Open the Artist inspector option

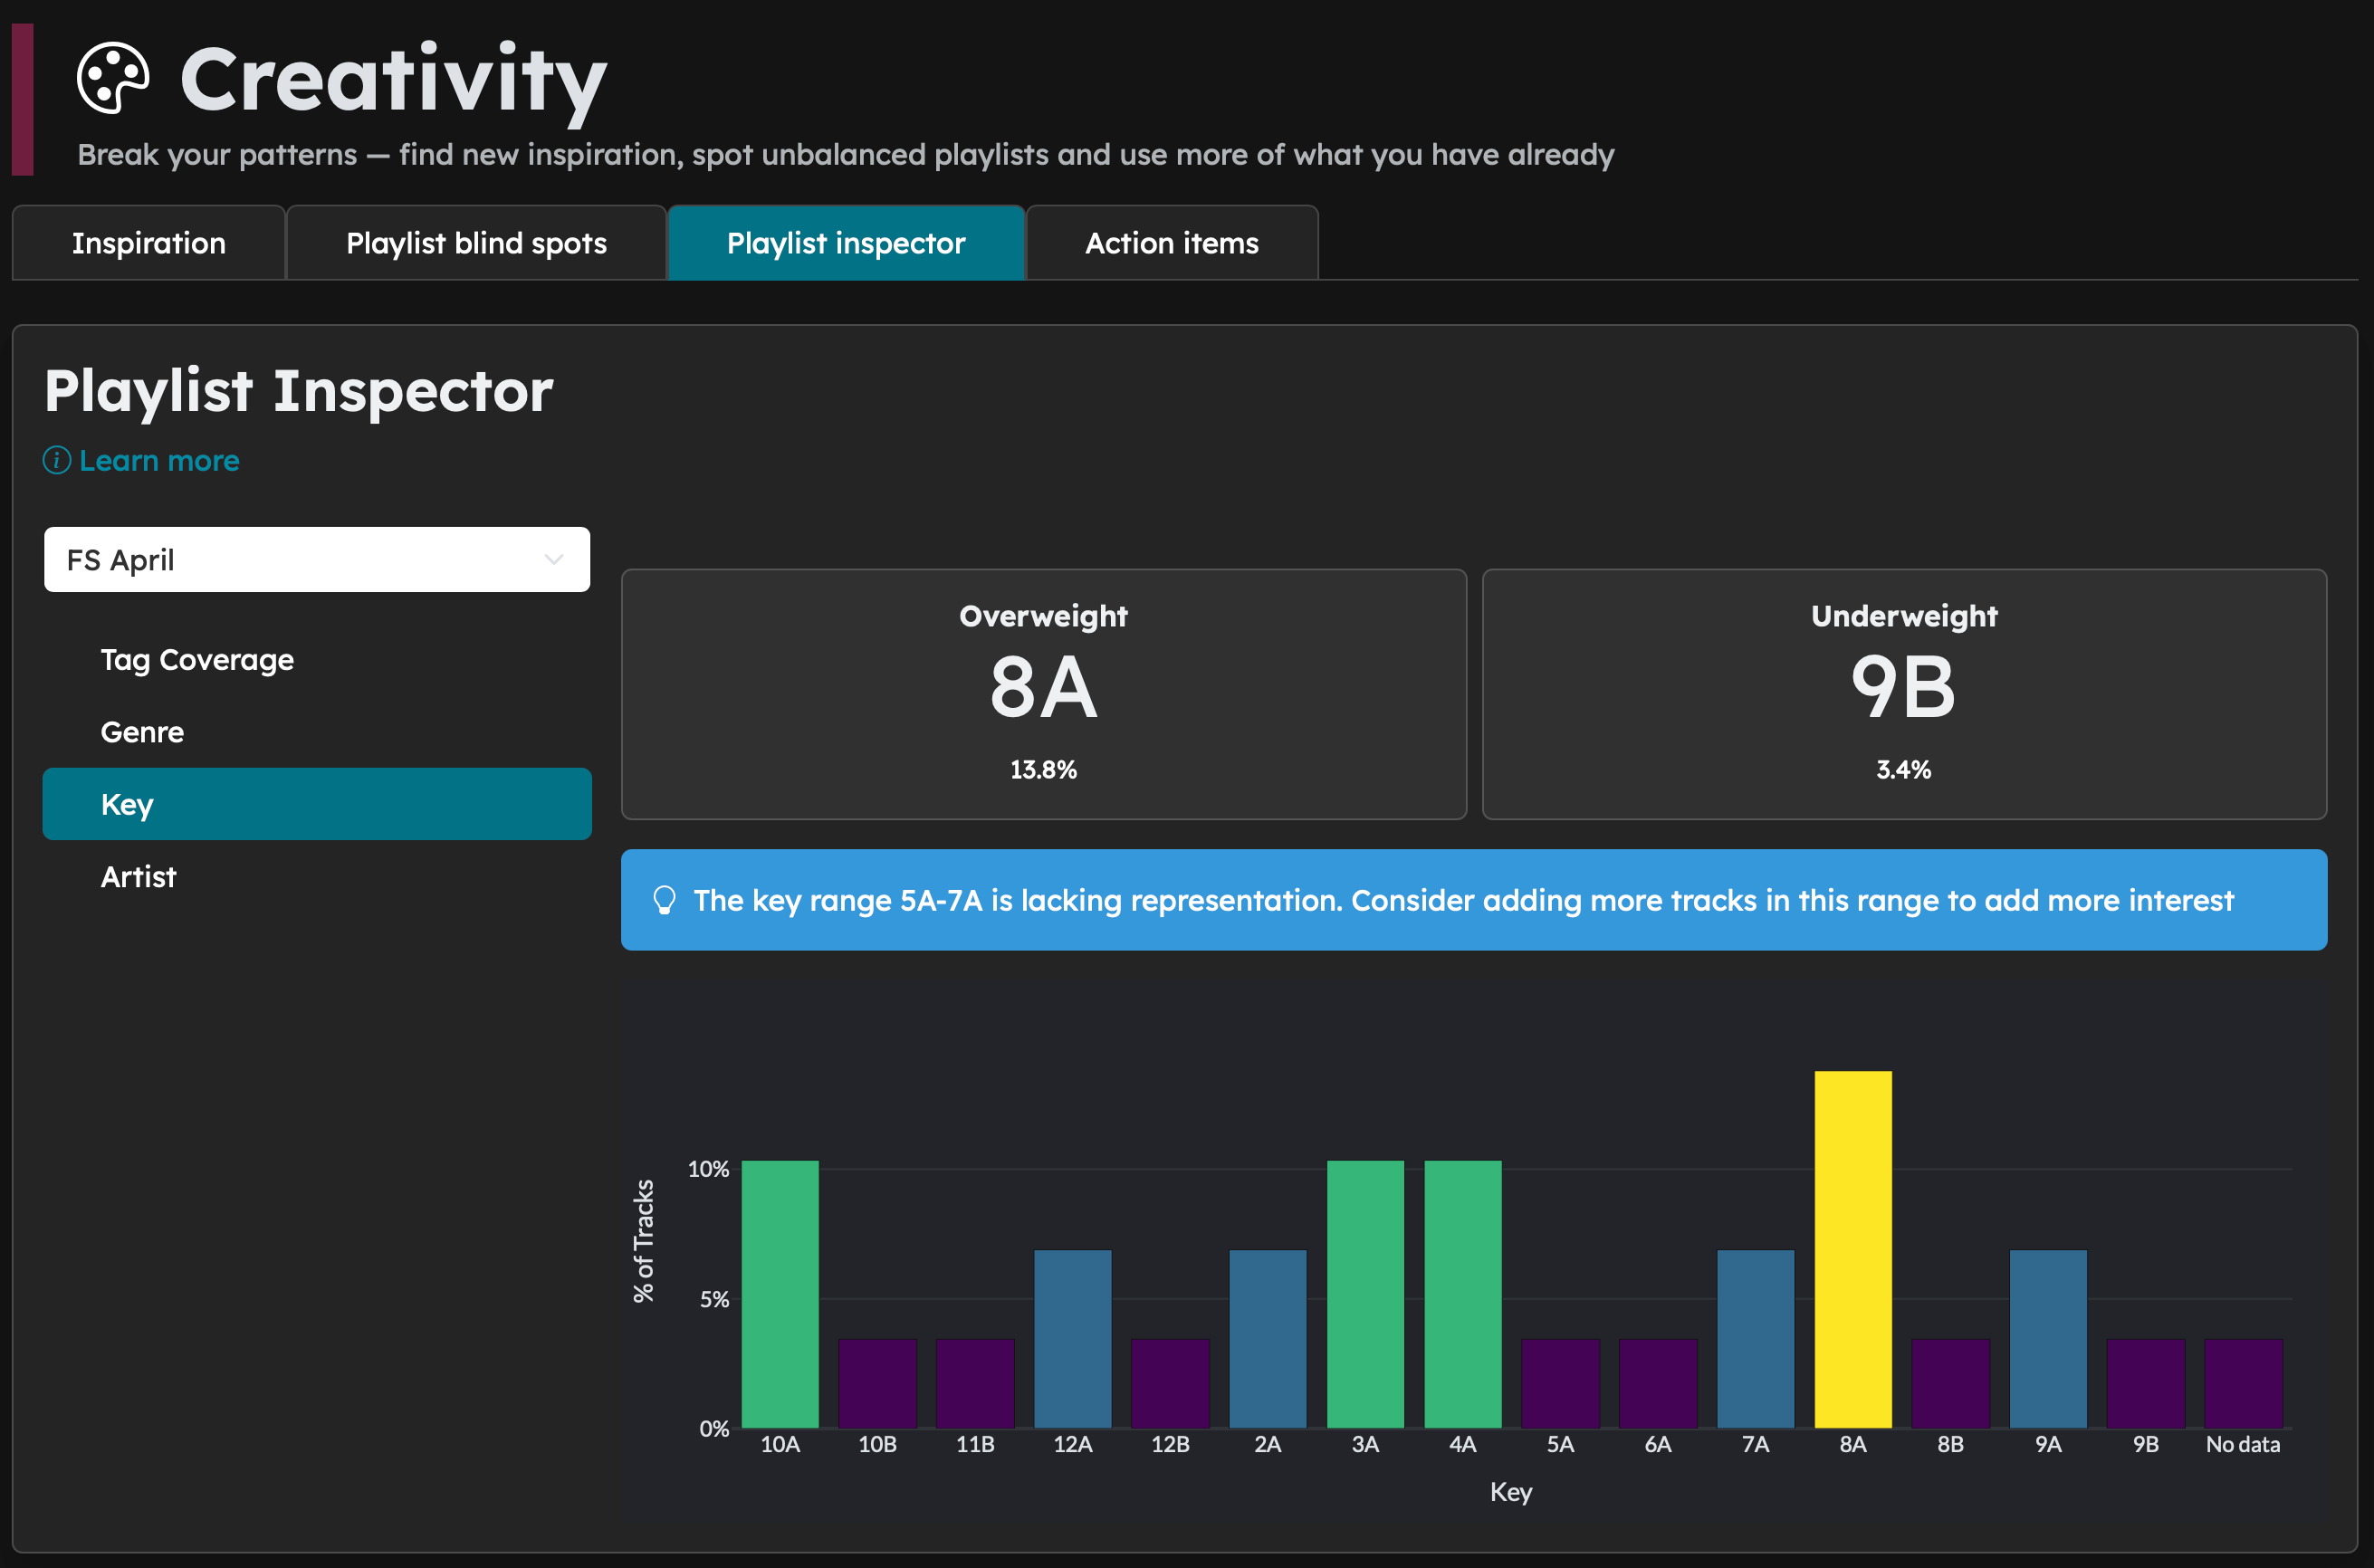[x=138, y=877]
